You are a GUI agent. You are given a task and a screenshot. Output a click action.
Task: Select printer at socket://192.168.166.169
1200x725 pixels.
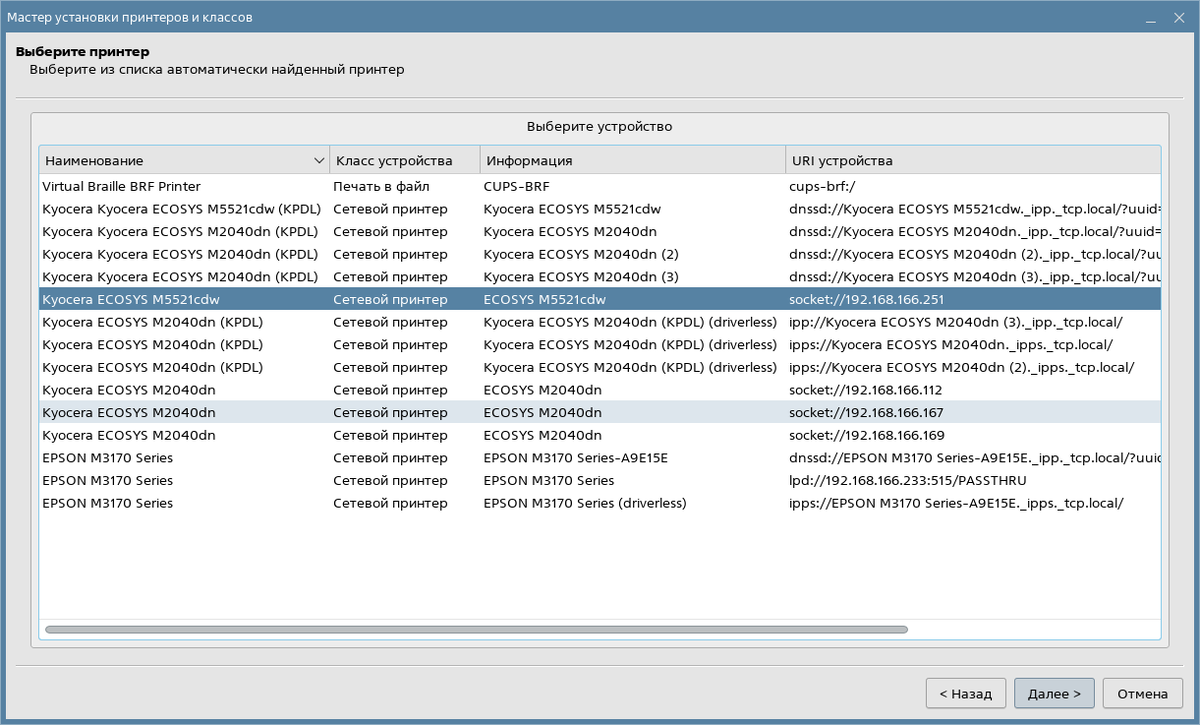(x=600, y=435)
